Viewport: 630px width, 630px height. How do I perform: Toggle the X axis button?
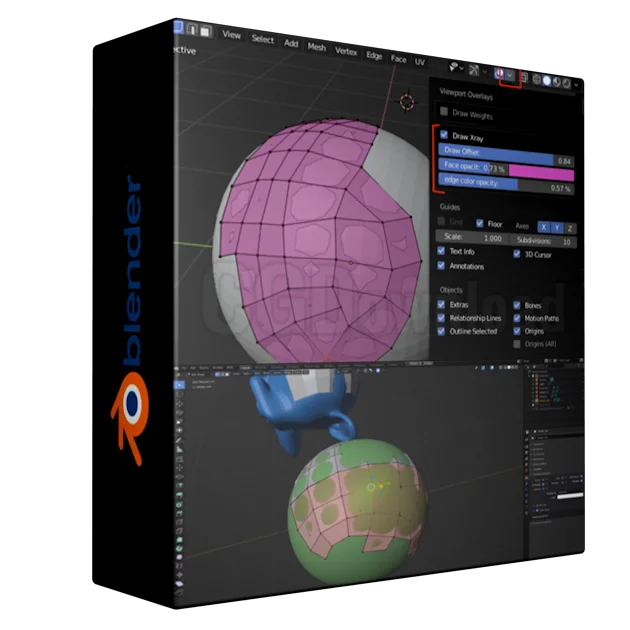click(x=544, y=227)
